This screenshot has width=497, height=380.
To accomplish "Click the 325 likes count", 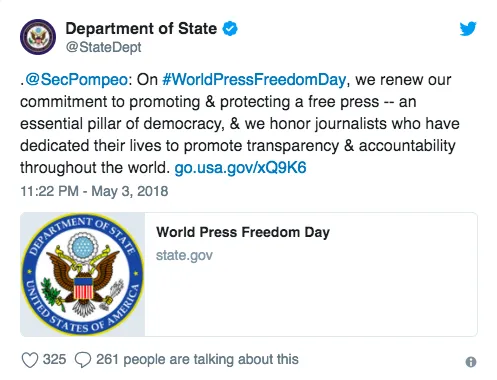I will click(x=54, y=360).
